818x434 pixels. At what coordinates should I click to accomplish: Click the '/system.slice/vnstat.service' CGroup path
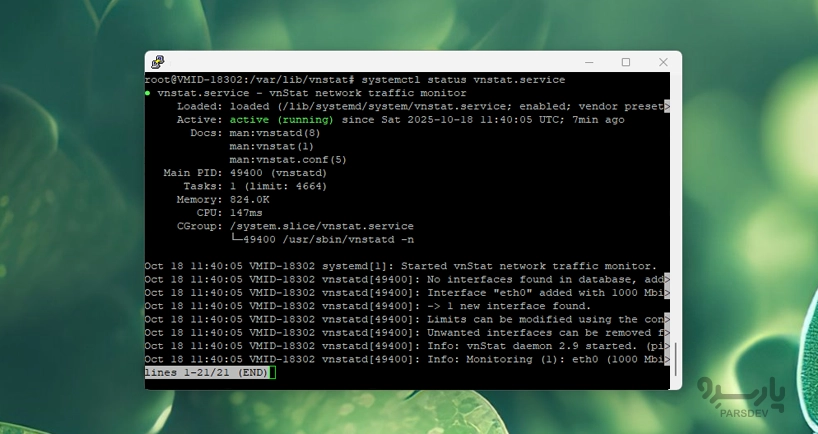click(x=321, y=226)
